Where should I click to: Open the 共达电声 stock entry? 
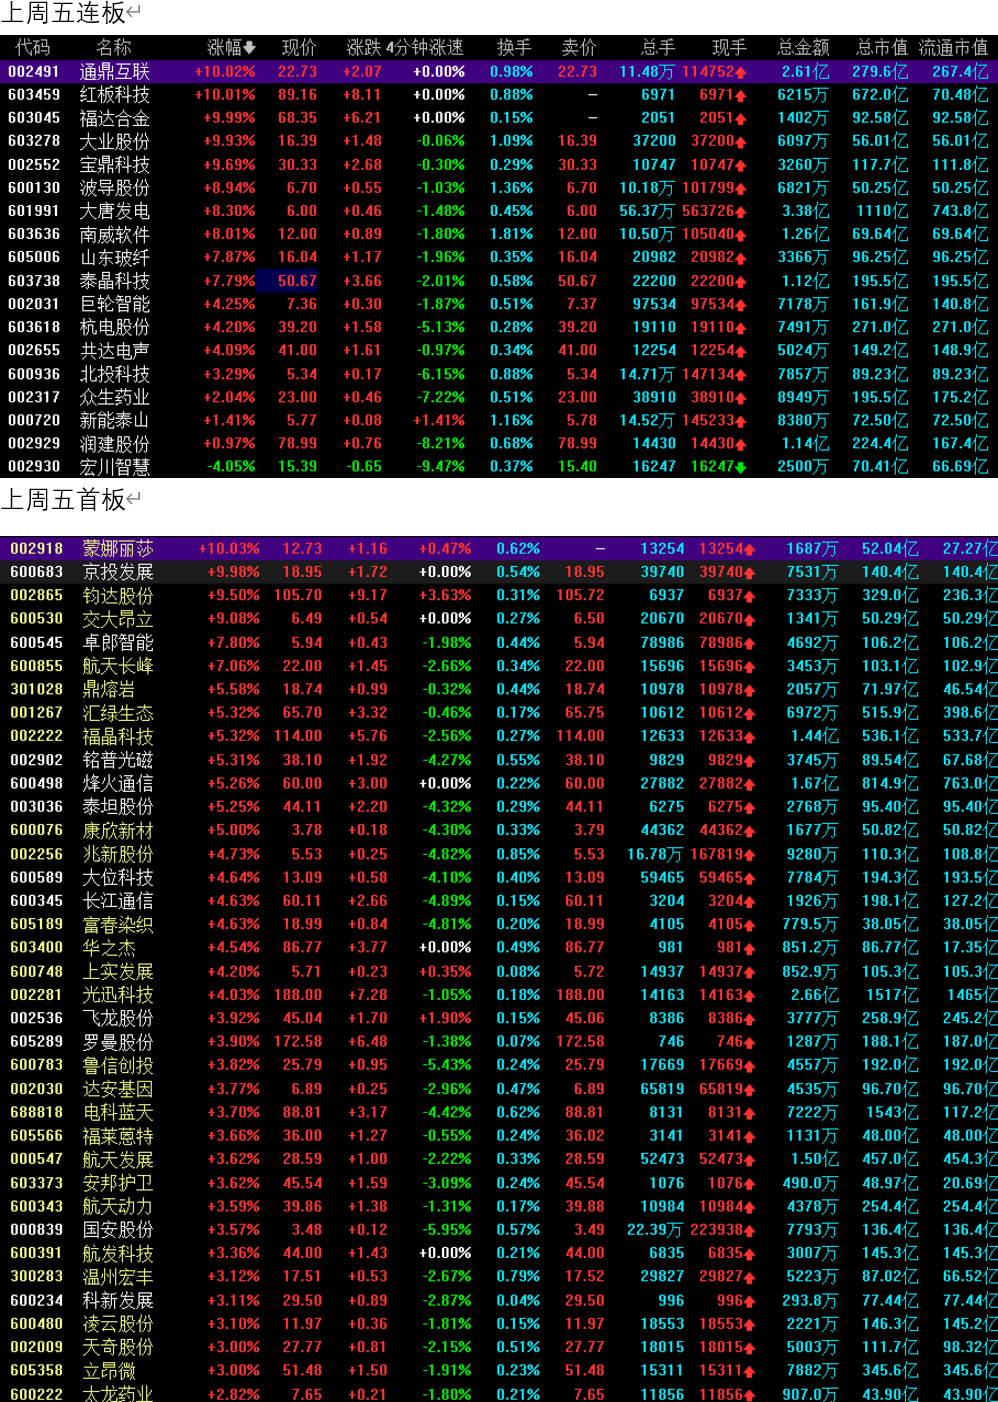[115, 350]
